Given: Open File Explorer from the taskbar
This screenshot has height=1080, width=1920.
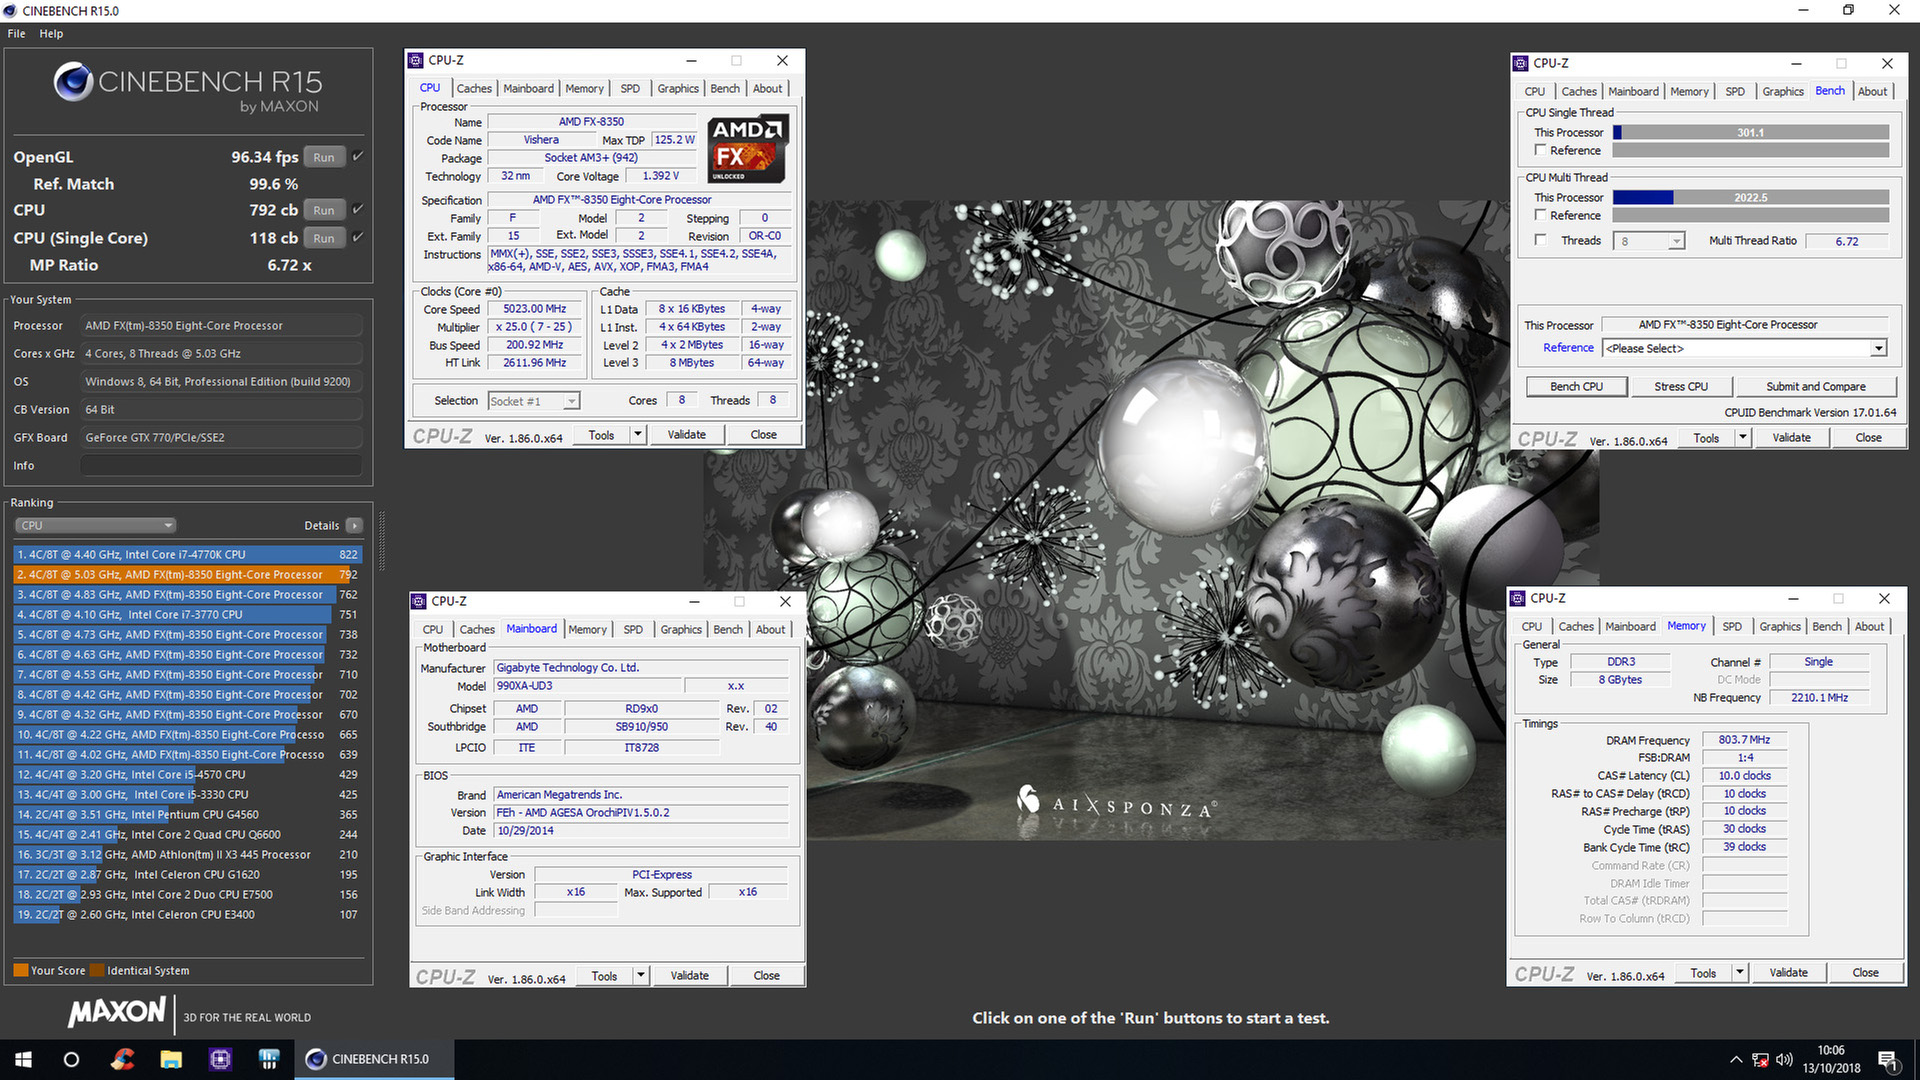Looking at the screenshot, I should 171,1059.
